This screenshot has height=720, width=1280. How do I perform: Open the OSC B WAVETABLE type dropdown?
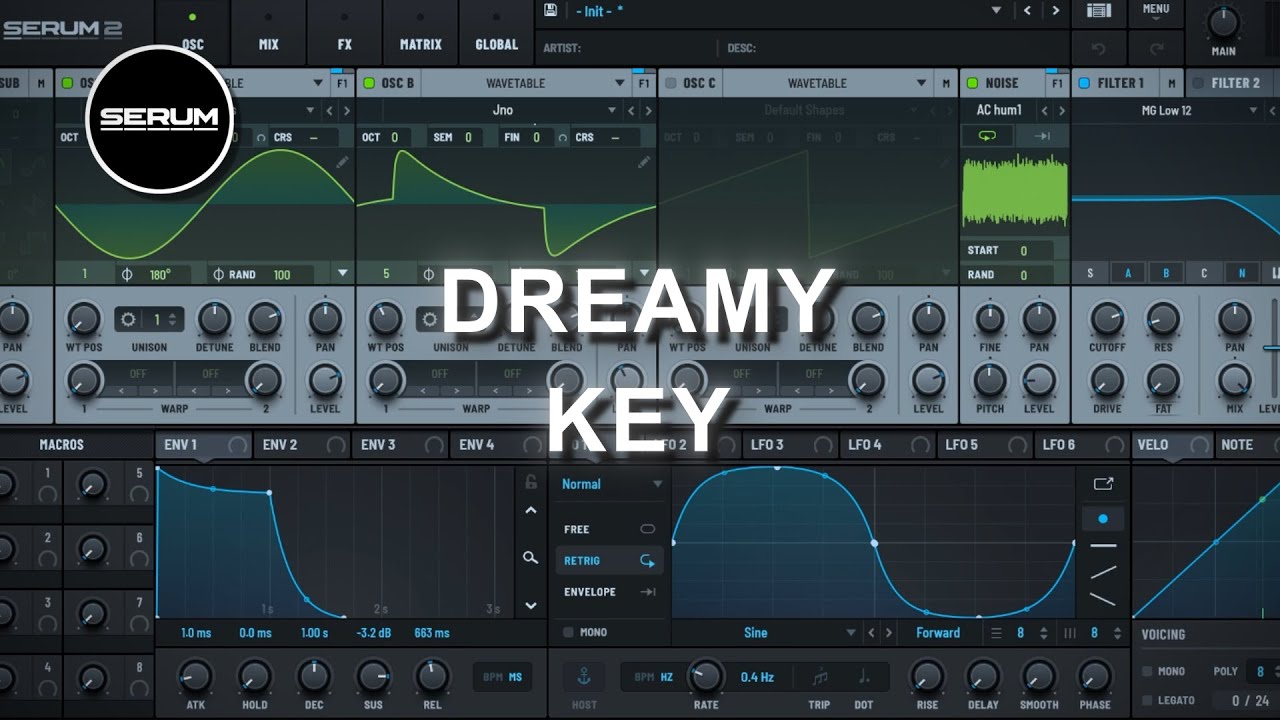tap(526, 83)
